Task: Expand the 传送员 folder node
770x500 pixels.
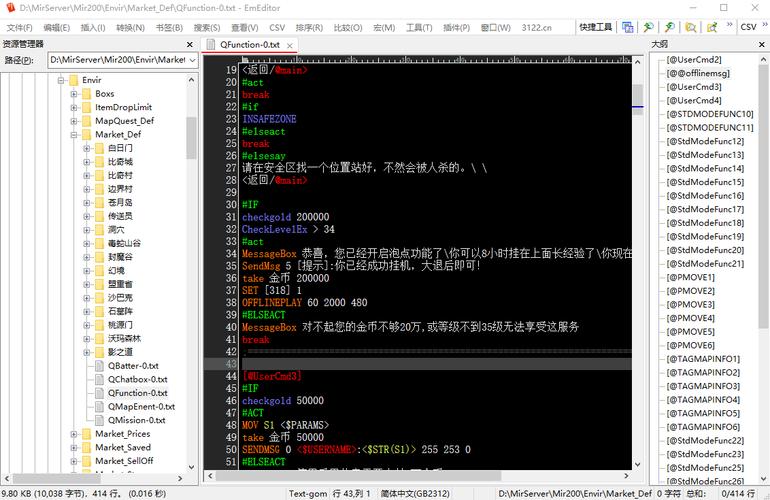Action: tap(86, 217)
